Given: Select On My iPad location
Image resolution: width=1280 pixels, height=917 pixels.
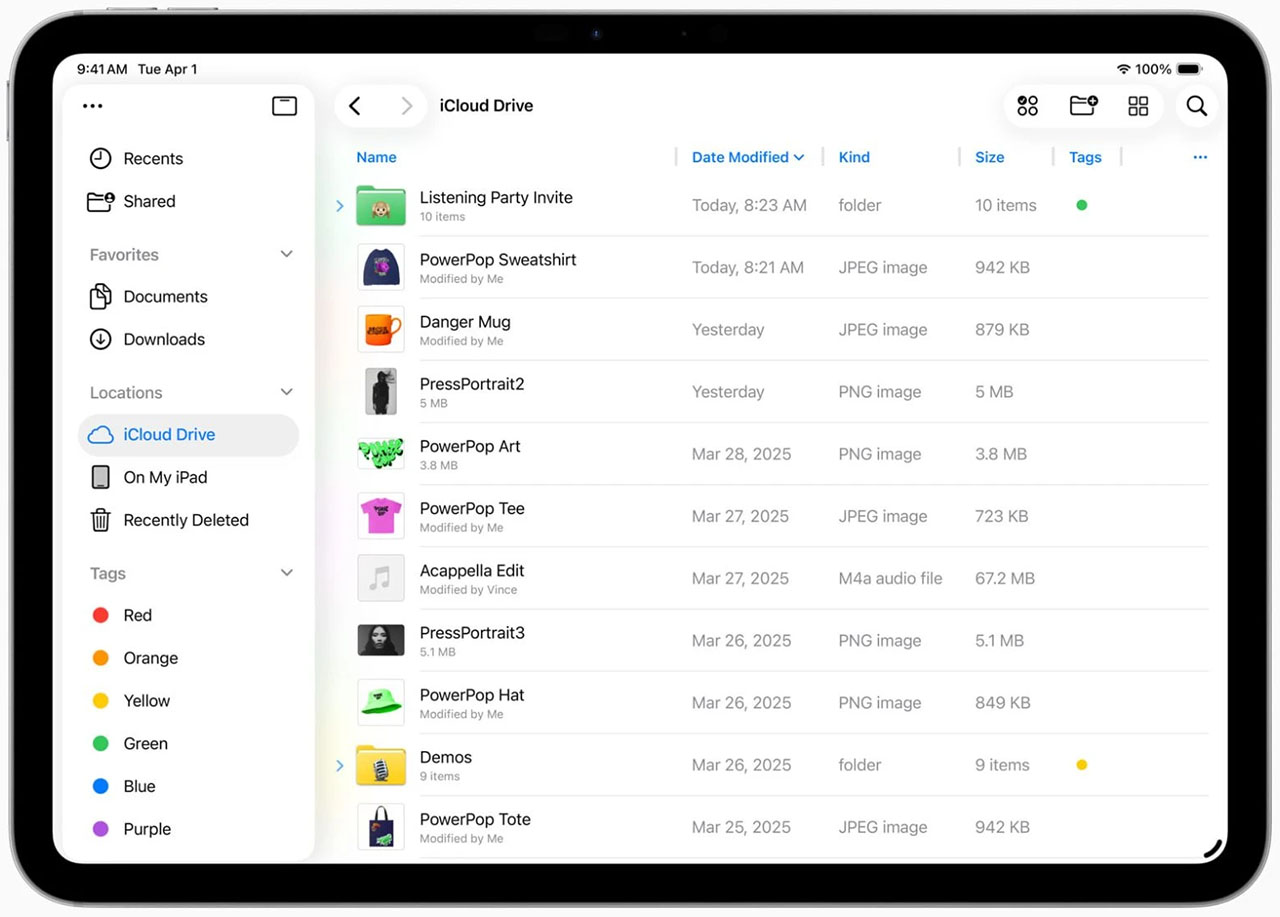Looking at the screenshot, I should (x=165, y=477).
